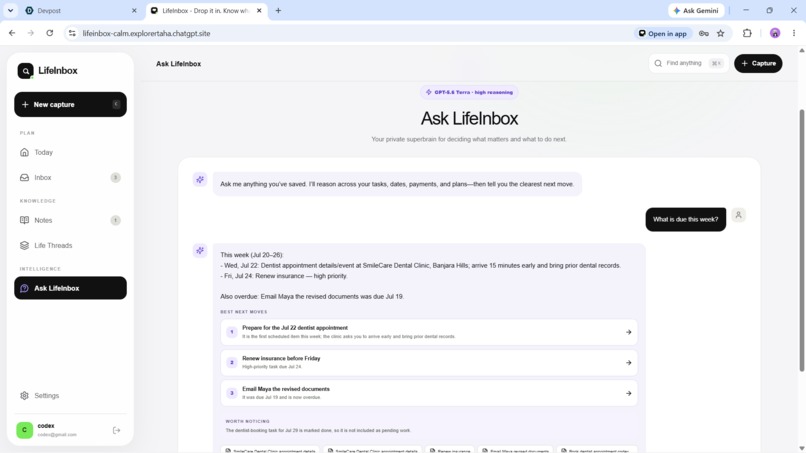Expand the tab search dropdown

pyautogui.click(x=10, y=10)
